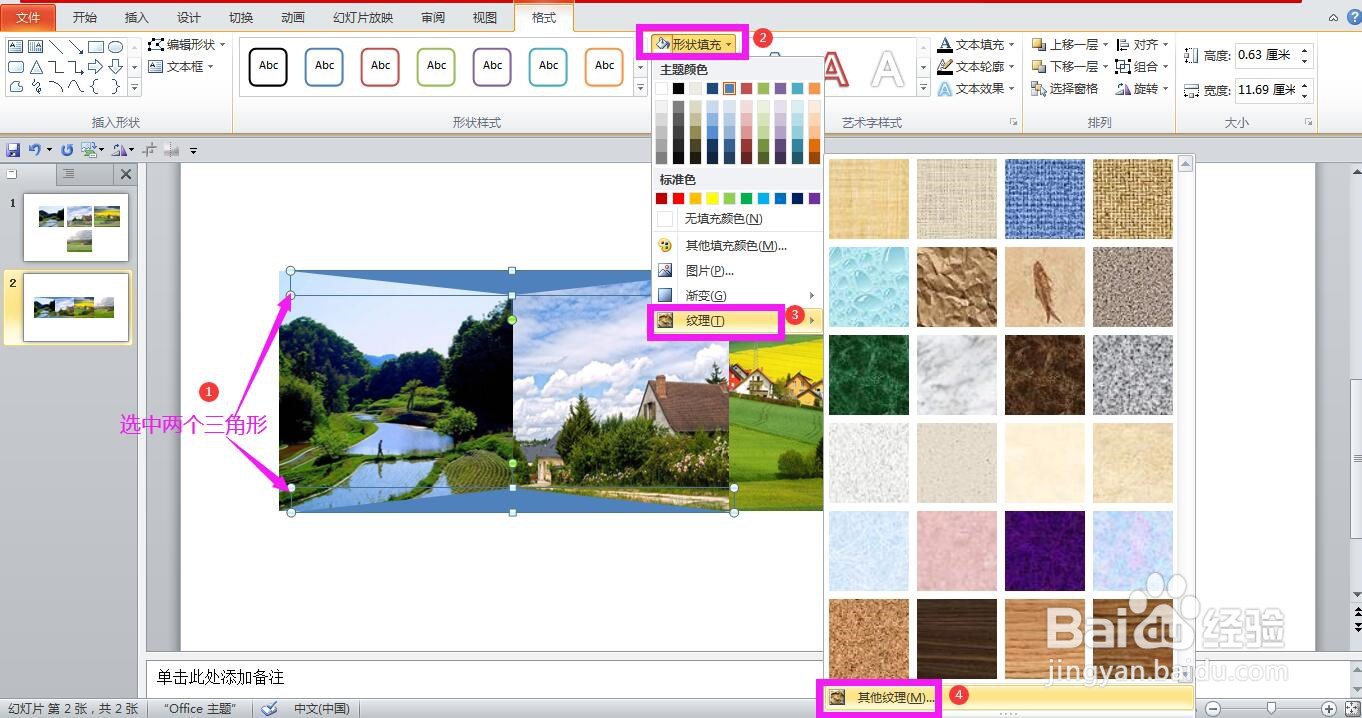The image size is (1362, 718).
Task: Pick the isosceles triangle shape
Action: (36, 67)
